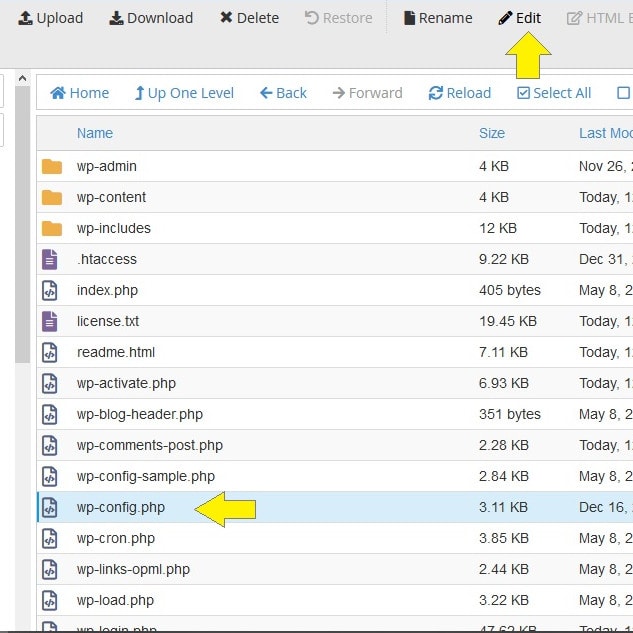The image size is (633, 633).
Task: Click the .htaccess file icon
Action: click(50, 259)
